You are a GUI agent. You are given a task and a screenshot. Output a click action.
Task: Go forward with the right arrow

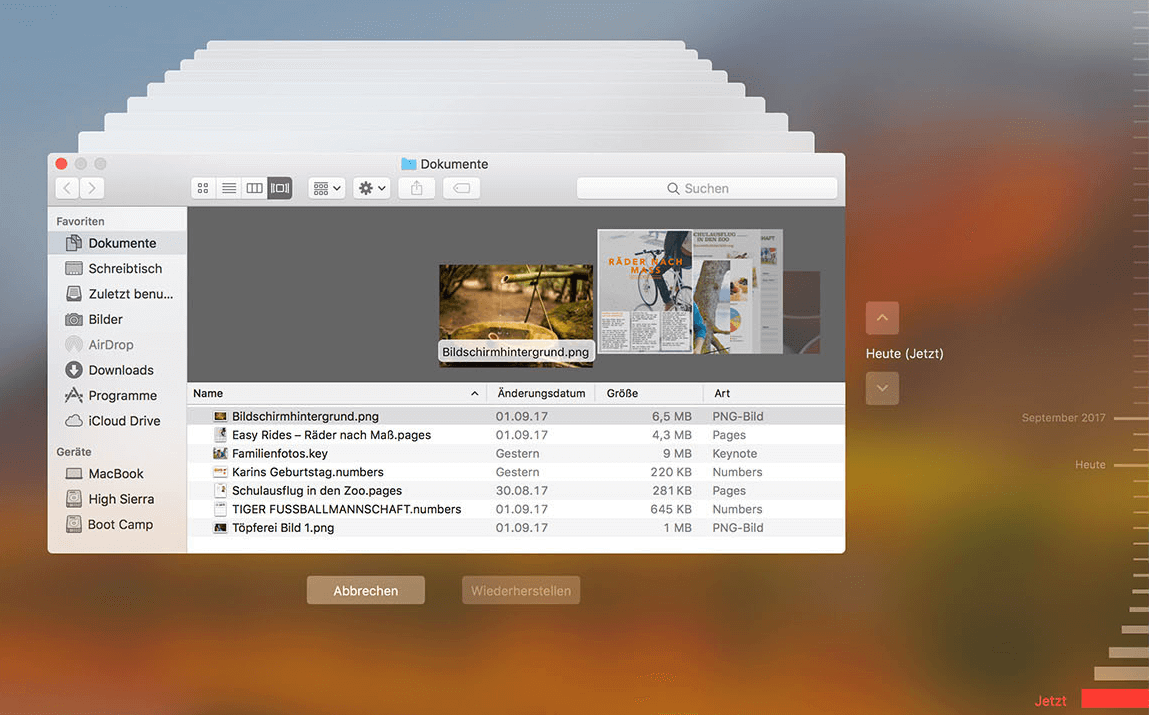coord(92,188)
